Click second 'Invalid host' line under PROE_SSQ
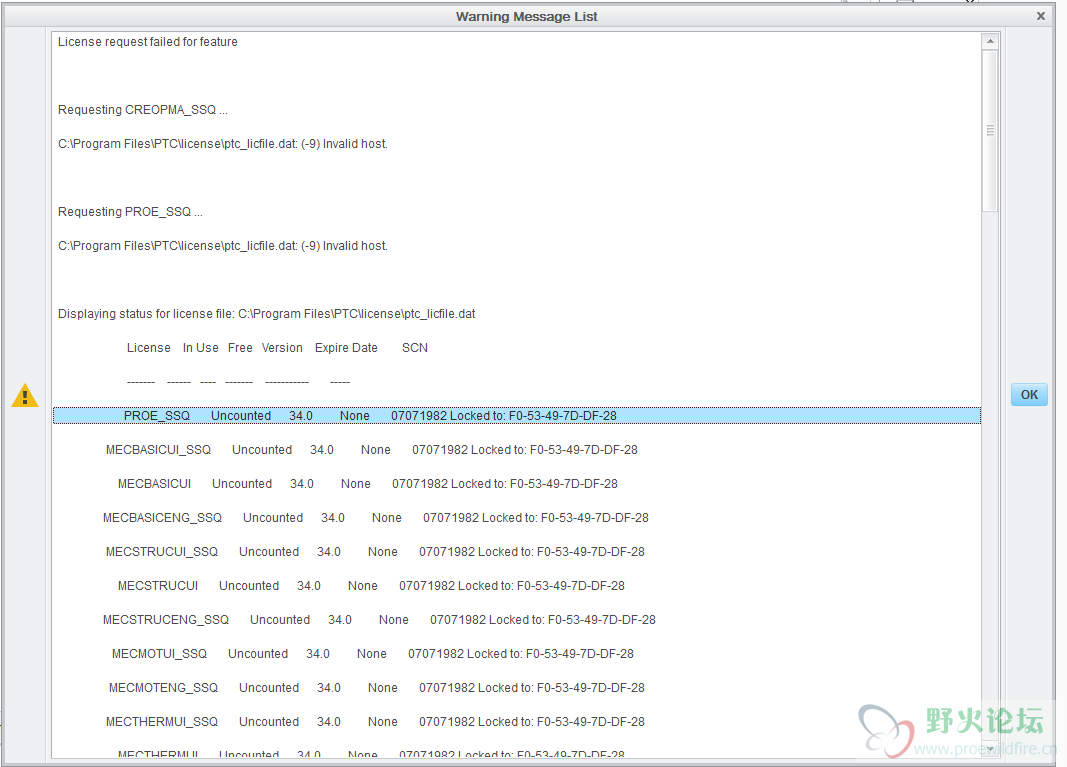 pyautogui.click(x=223, y=246)
